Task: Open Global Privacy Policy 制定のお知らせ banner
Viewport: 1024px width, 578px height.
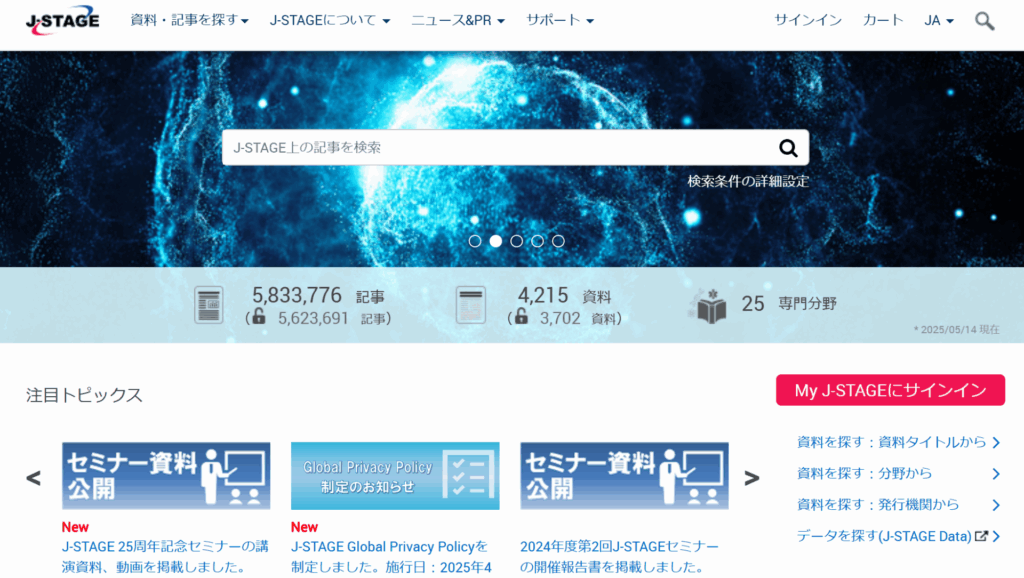Action: [395, 476]
